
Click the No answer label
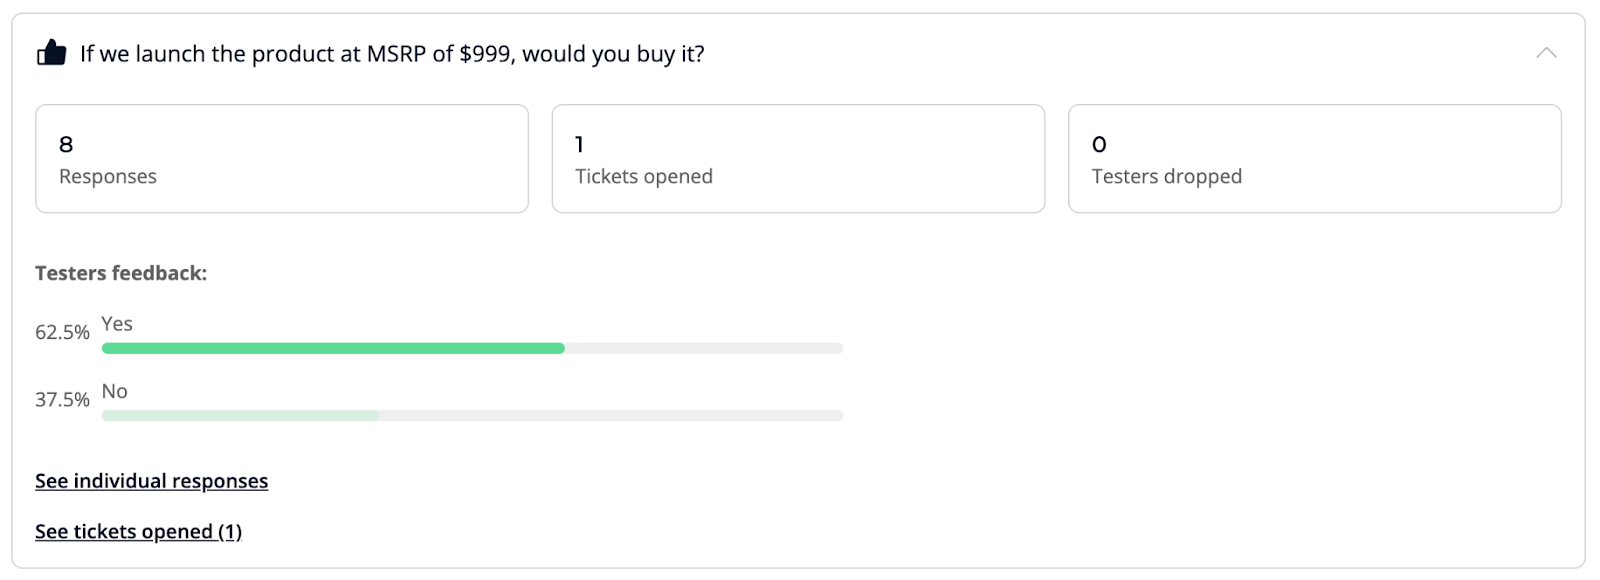point(115,391)
